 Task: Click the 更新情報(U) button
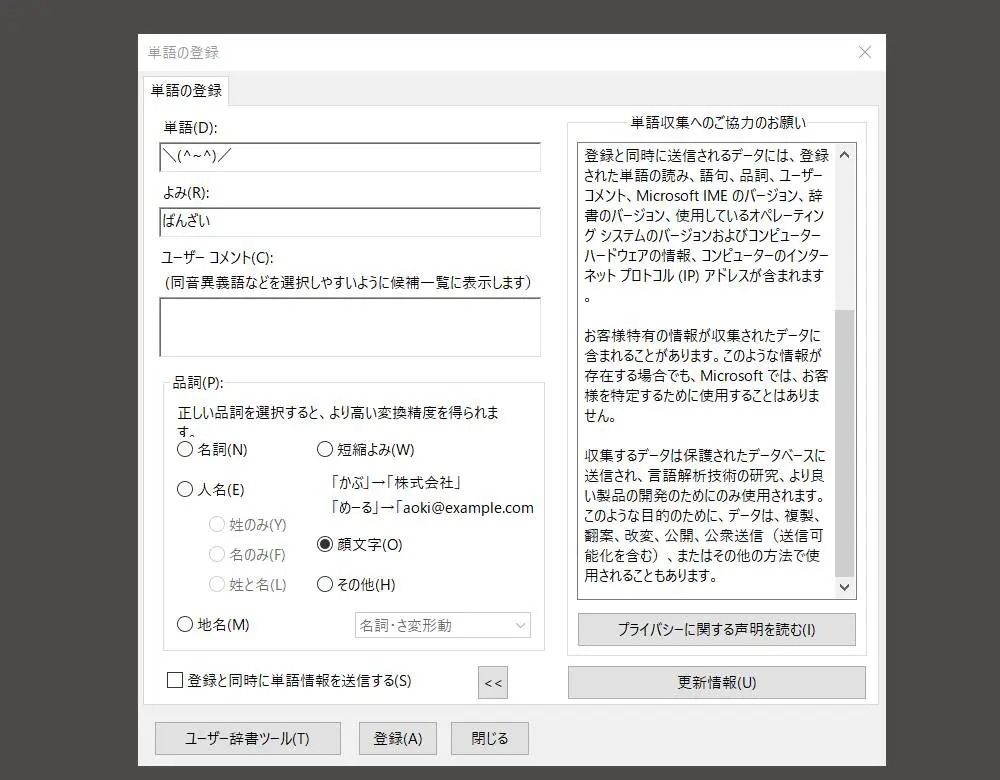(x=716, y=683)
